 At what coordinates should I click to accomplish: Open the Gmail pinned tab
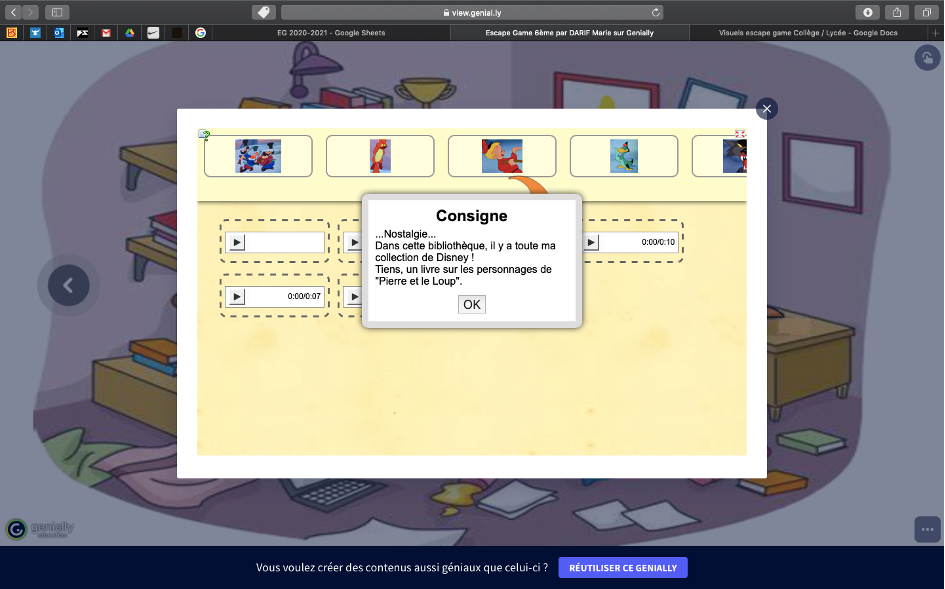click(106, 33)
